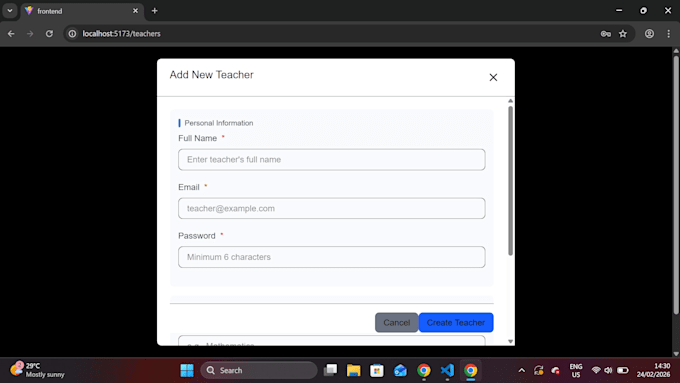The width and height of the screenshot is (680, 383).
Task: Click the Password input field
Action: coord(331,257)
